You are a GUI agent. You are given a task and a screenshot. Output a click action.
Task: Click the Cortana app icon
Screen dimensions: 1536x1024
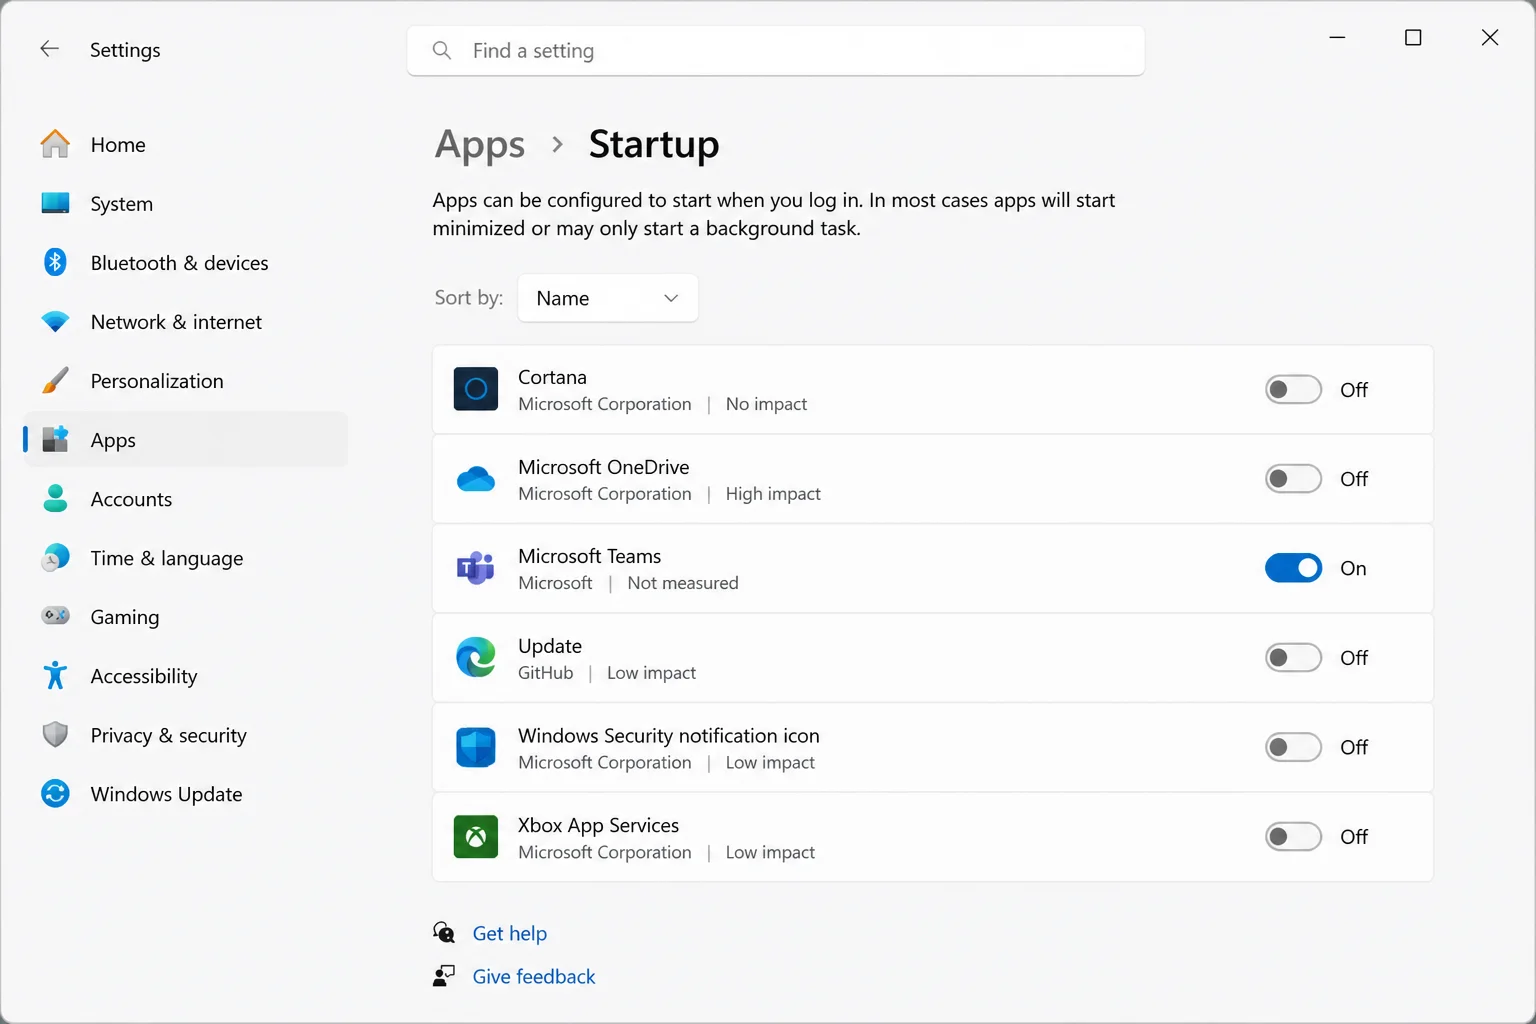click(x=476, y=389)
